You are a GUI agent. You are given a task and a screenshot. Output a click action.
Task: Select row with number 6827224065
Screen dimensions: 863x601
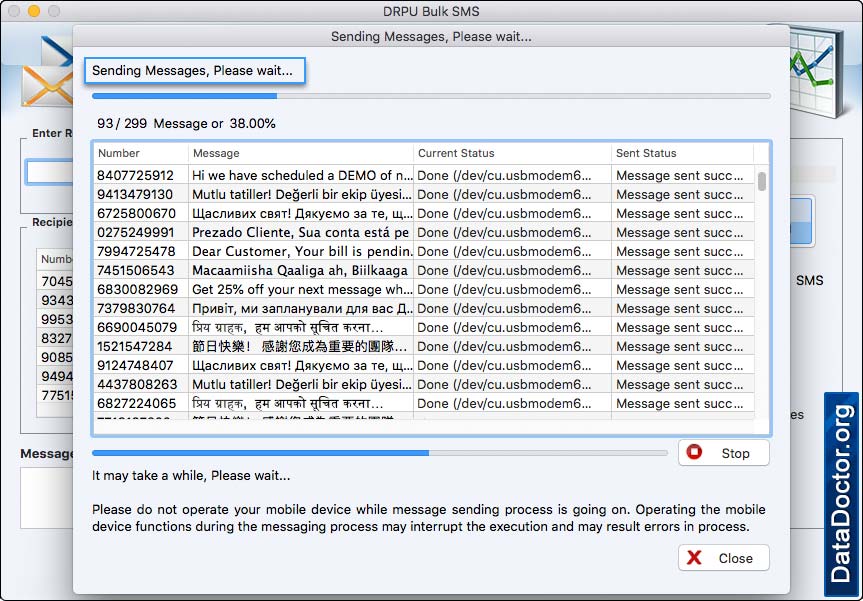tap(424, 403)
